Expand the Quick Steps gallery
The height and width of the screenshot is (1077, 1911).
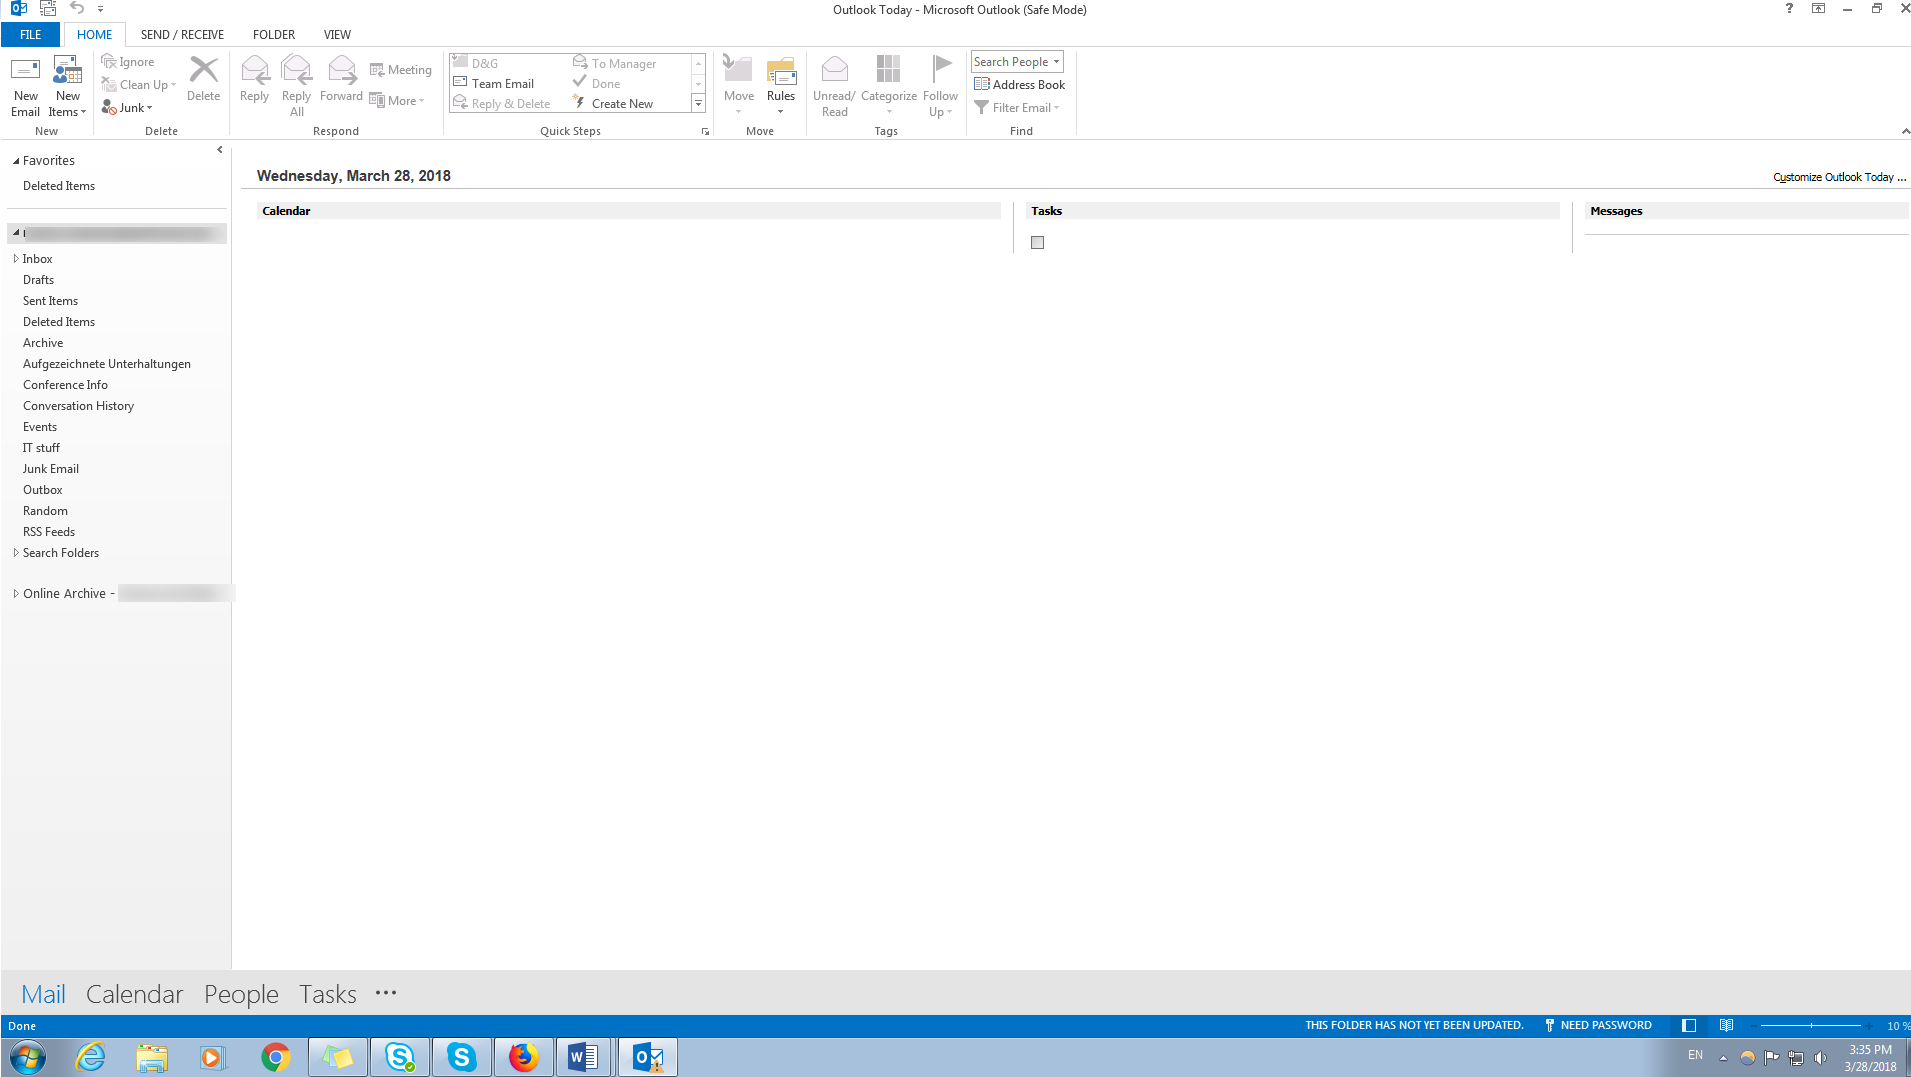698,104
